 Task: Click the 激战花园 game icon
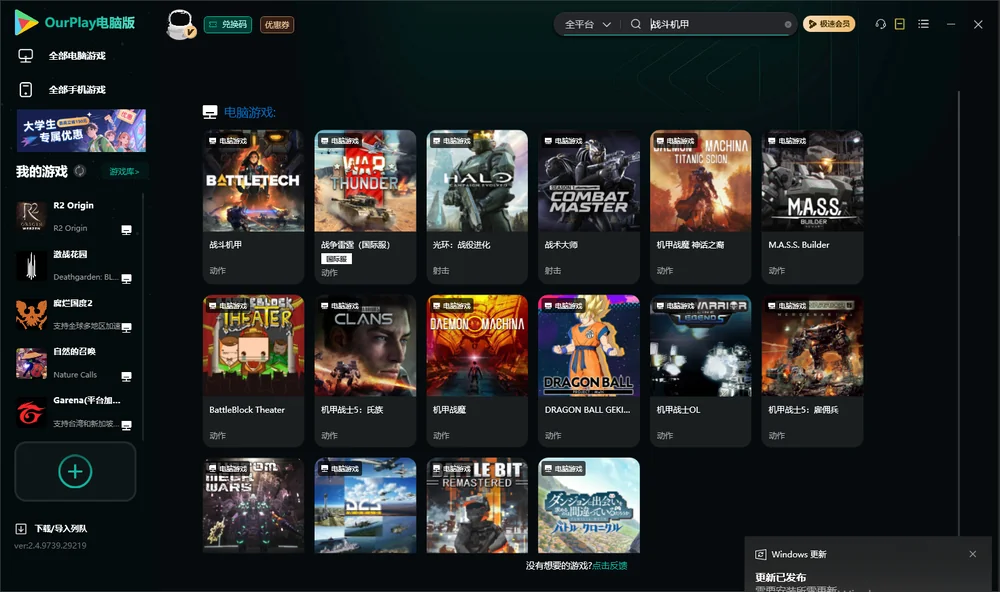pyautogui.click(x=31, y=265)
